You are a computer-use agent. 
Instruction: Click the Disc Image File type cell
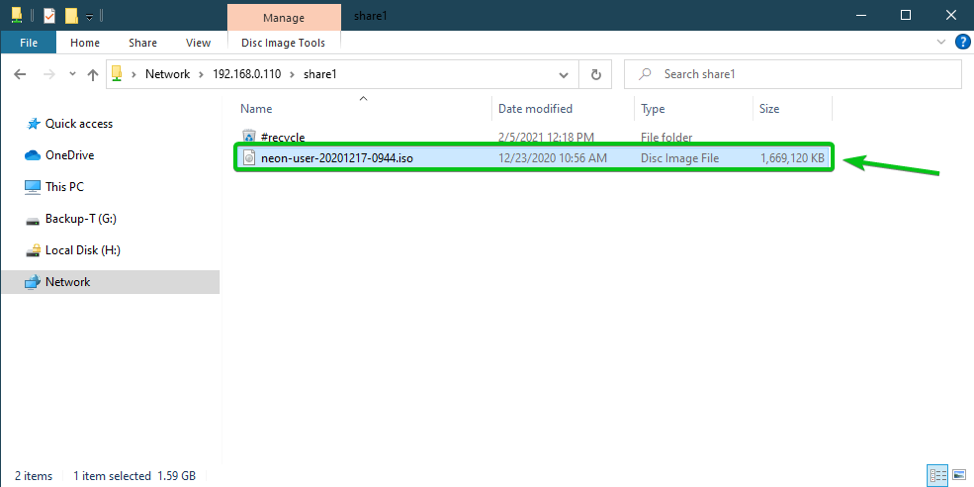[x=680, y=158]
